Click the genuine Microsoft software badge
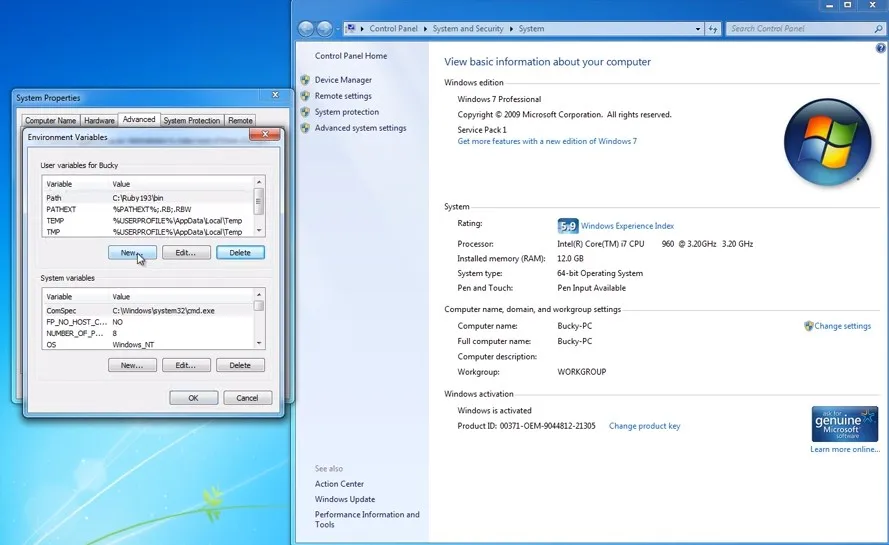 (844, 424)
